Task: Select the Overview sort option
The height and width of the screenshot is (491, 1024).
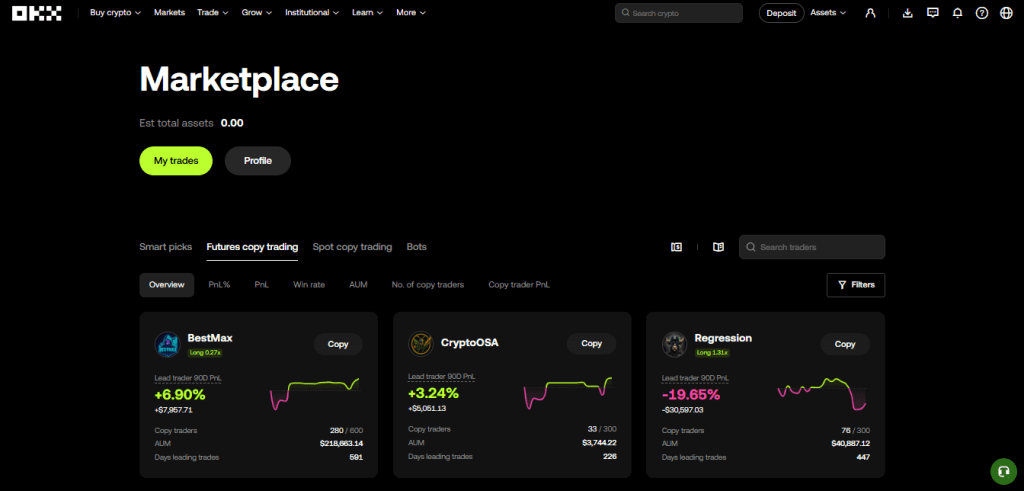Action: tap(167, 285)
